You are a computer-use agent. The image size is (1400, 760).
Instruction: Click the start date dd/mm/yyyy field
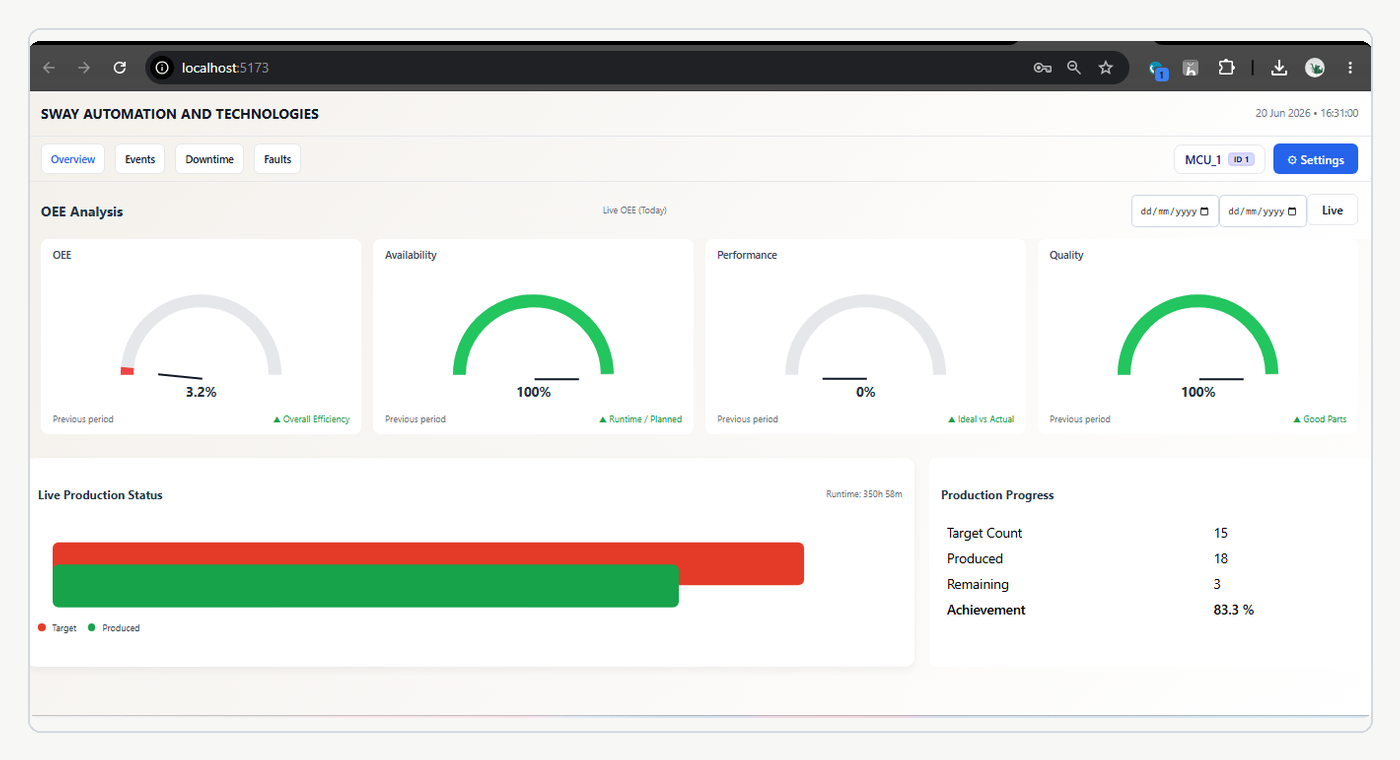tap(1175, 211)
